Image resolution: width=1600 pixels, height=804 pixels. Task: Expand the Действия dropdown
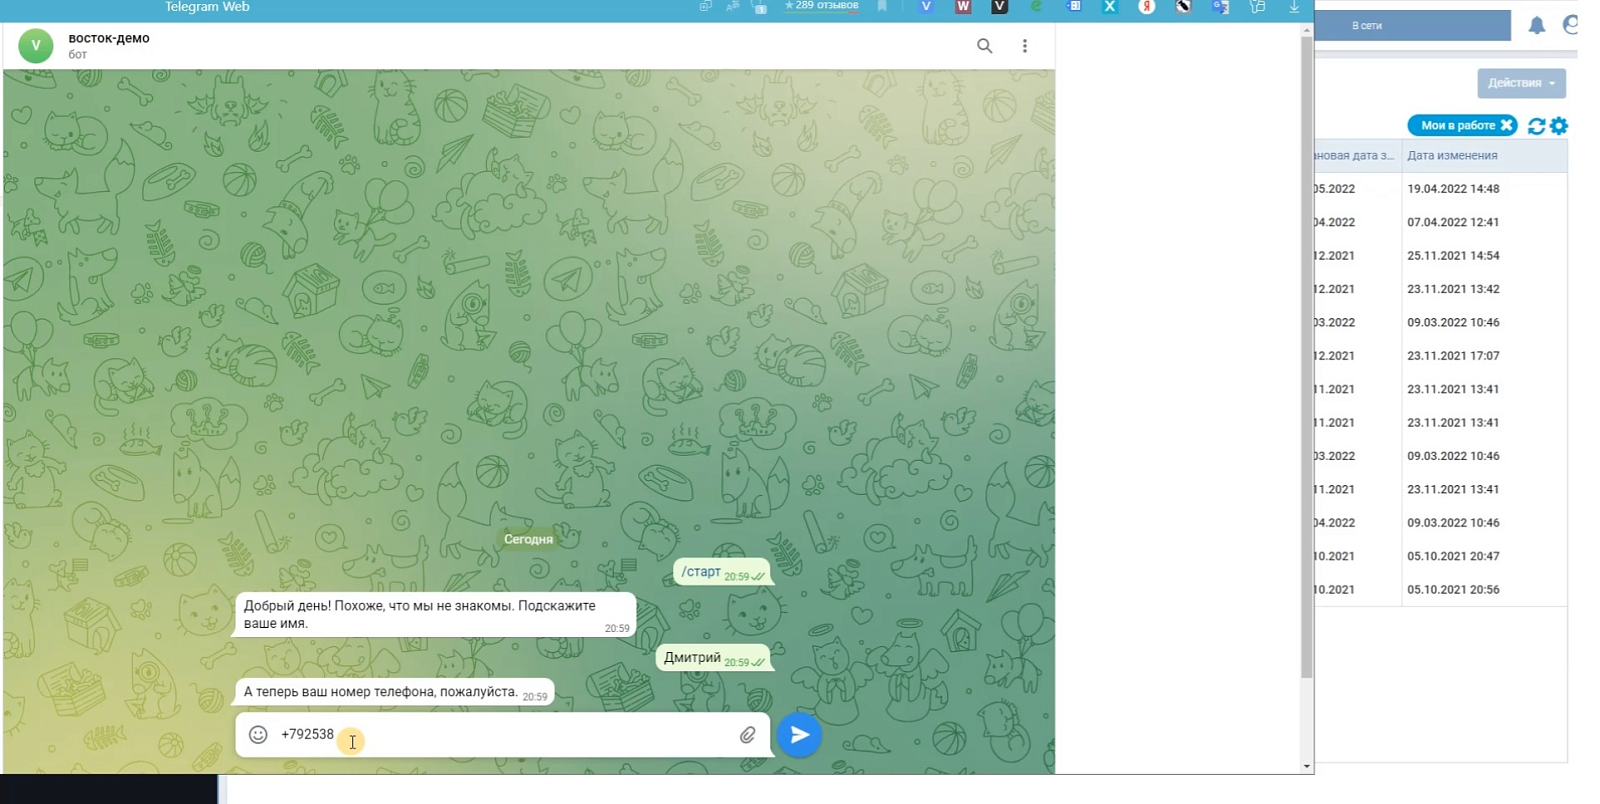pos(1521,83)
